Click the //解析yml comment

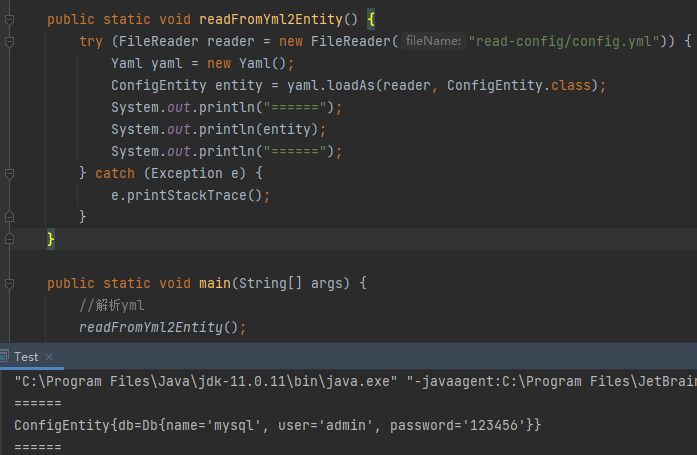pyautogui.click(x=112, y=305)
